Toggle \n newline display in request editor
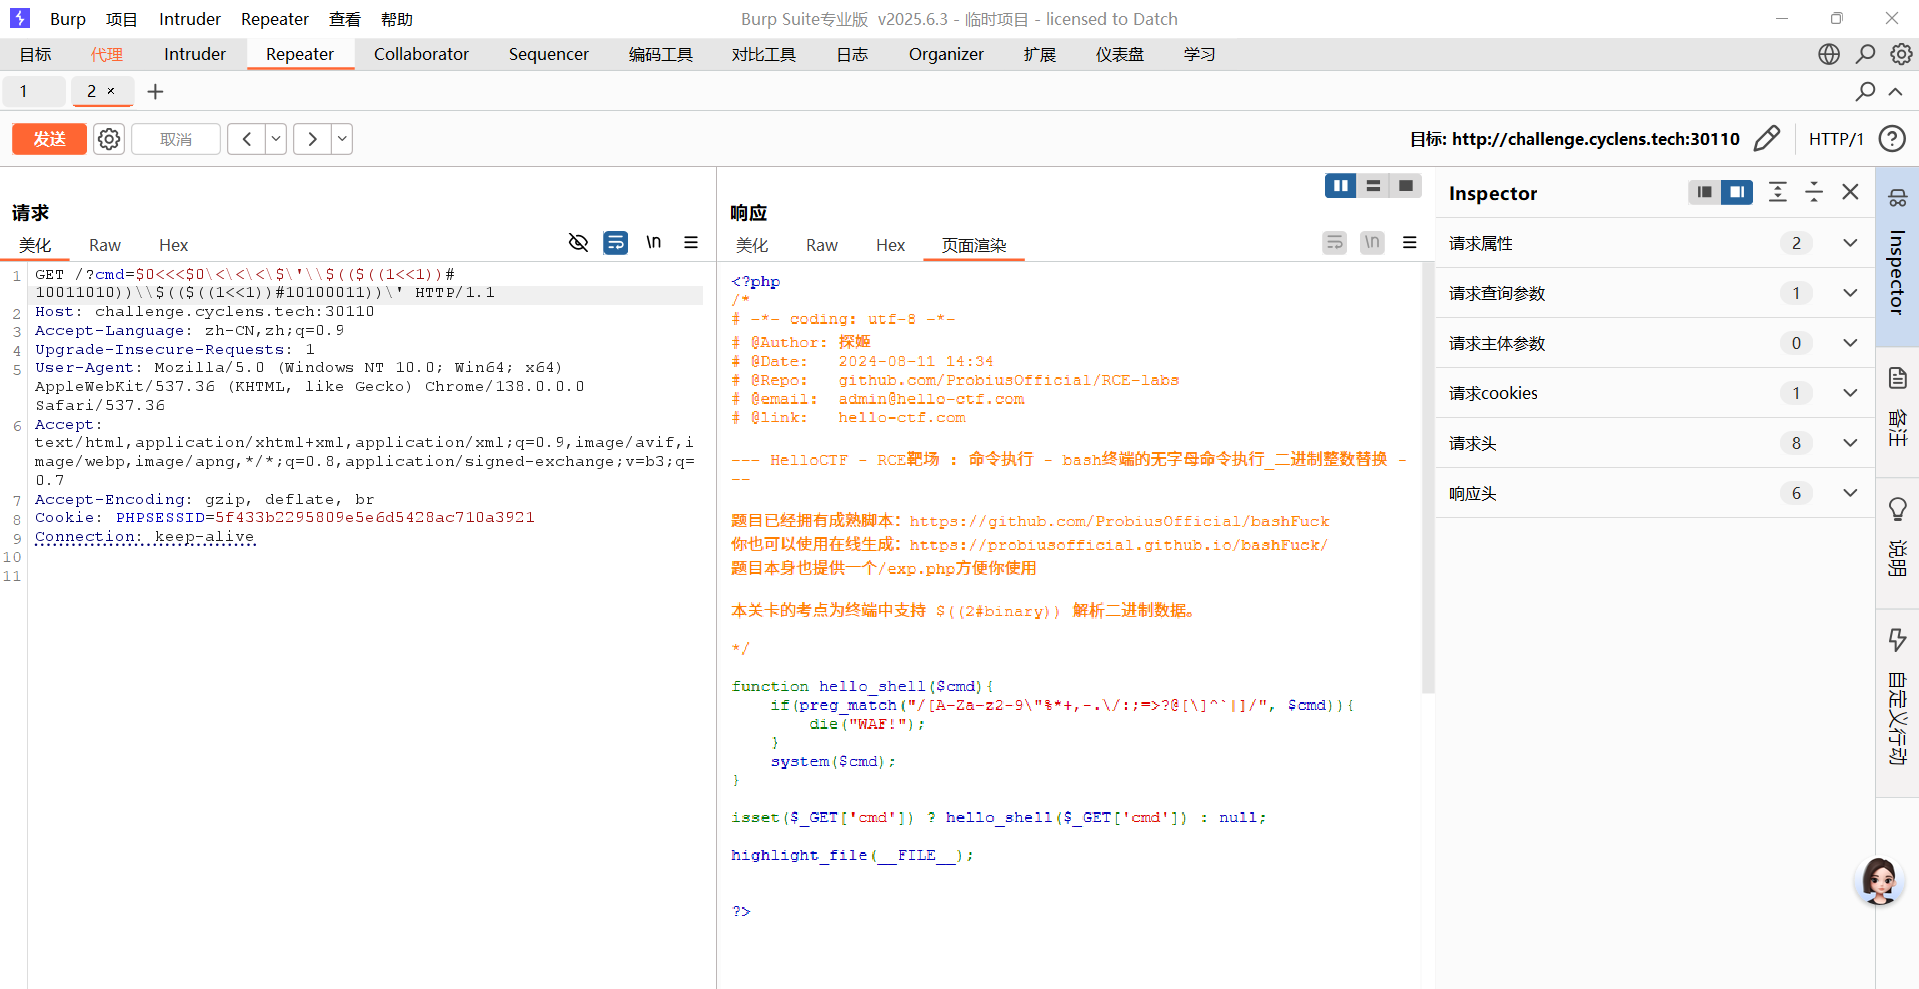 (653, 242)
